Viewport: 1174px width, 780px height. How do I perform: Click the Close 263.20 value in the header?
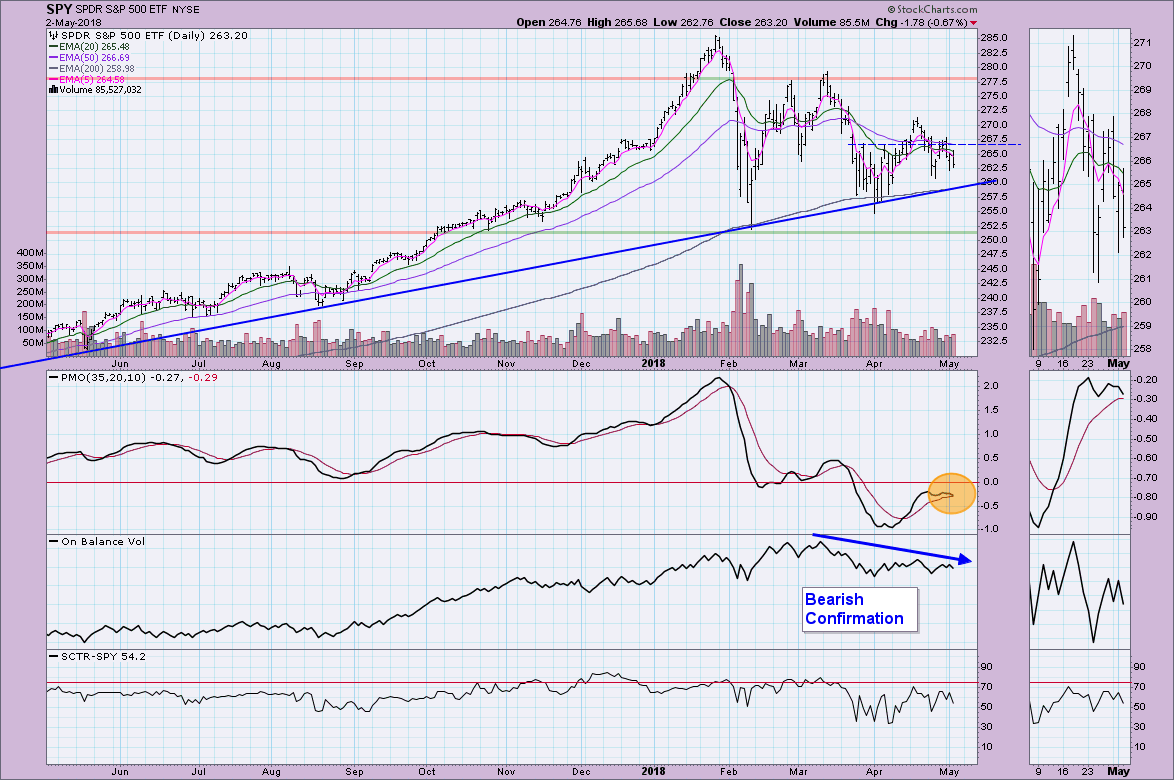[753, 22]
